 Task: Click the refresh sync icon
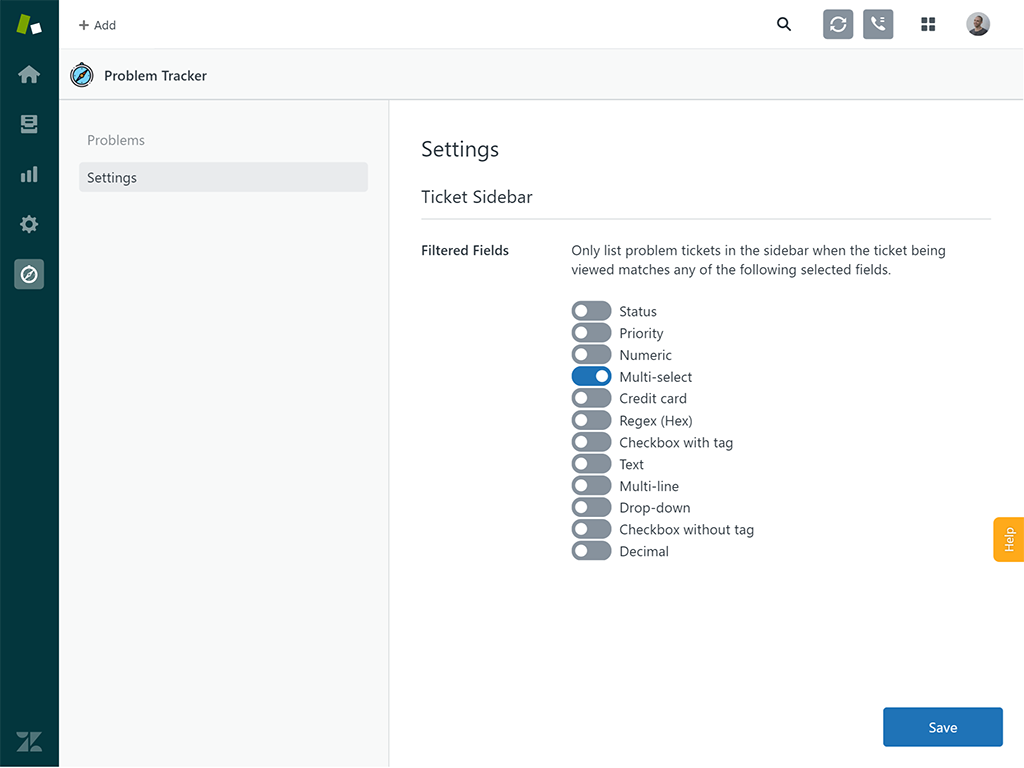point(838,25)
